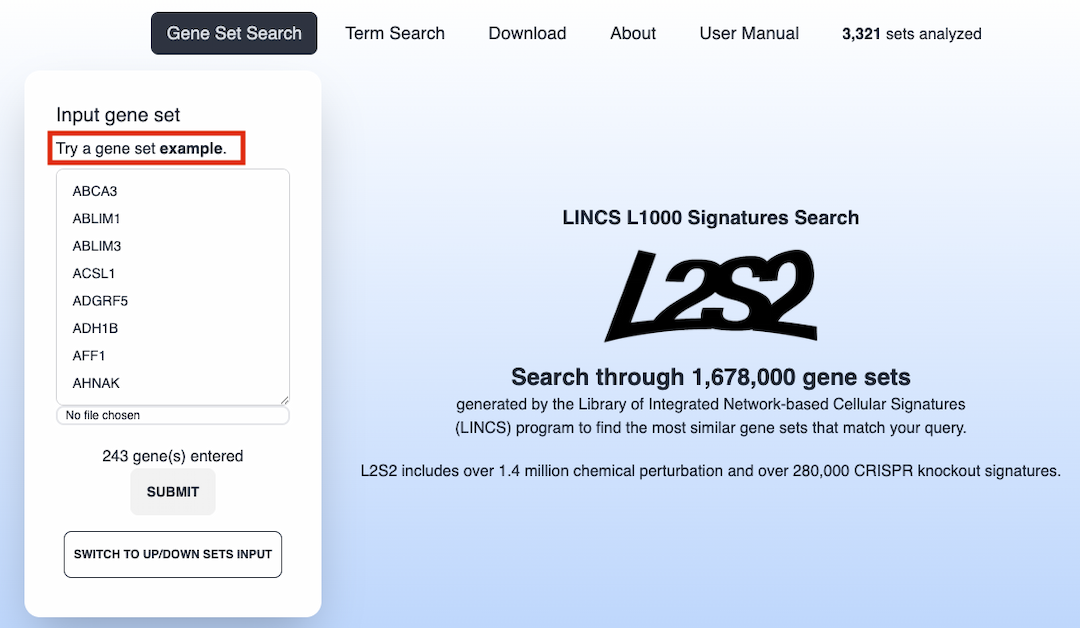Open the User Manual link

(x=749, y=33)
